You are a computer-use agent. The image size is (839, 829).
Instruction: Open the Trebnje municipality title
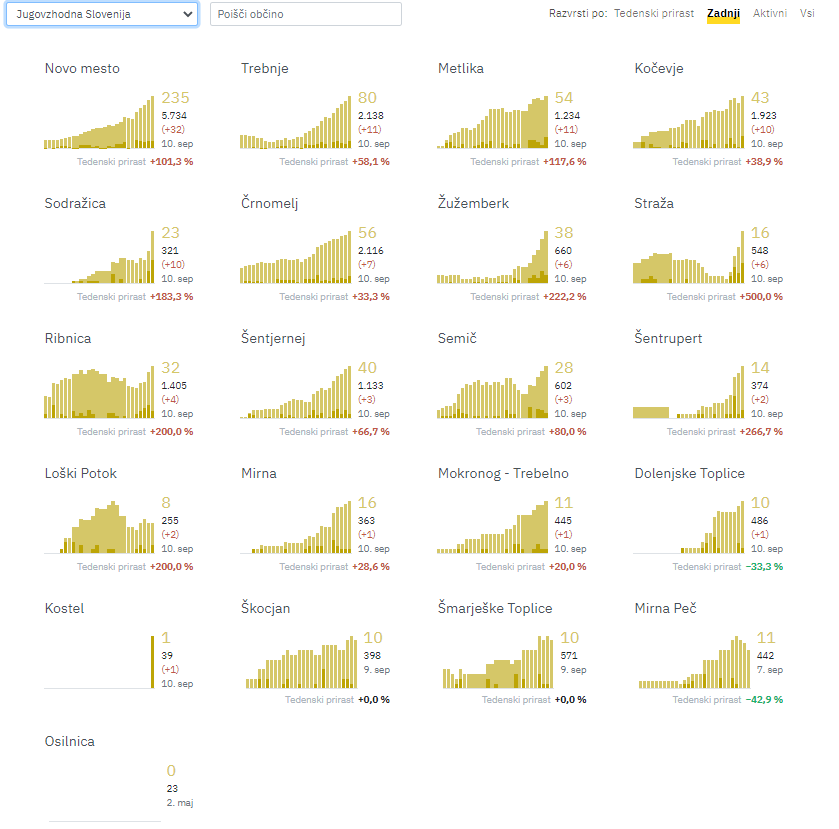[x=264, y=69]
